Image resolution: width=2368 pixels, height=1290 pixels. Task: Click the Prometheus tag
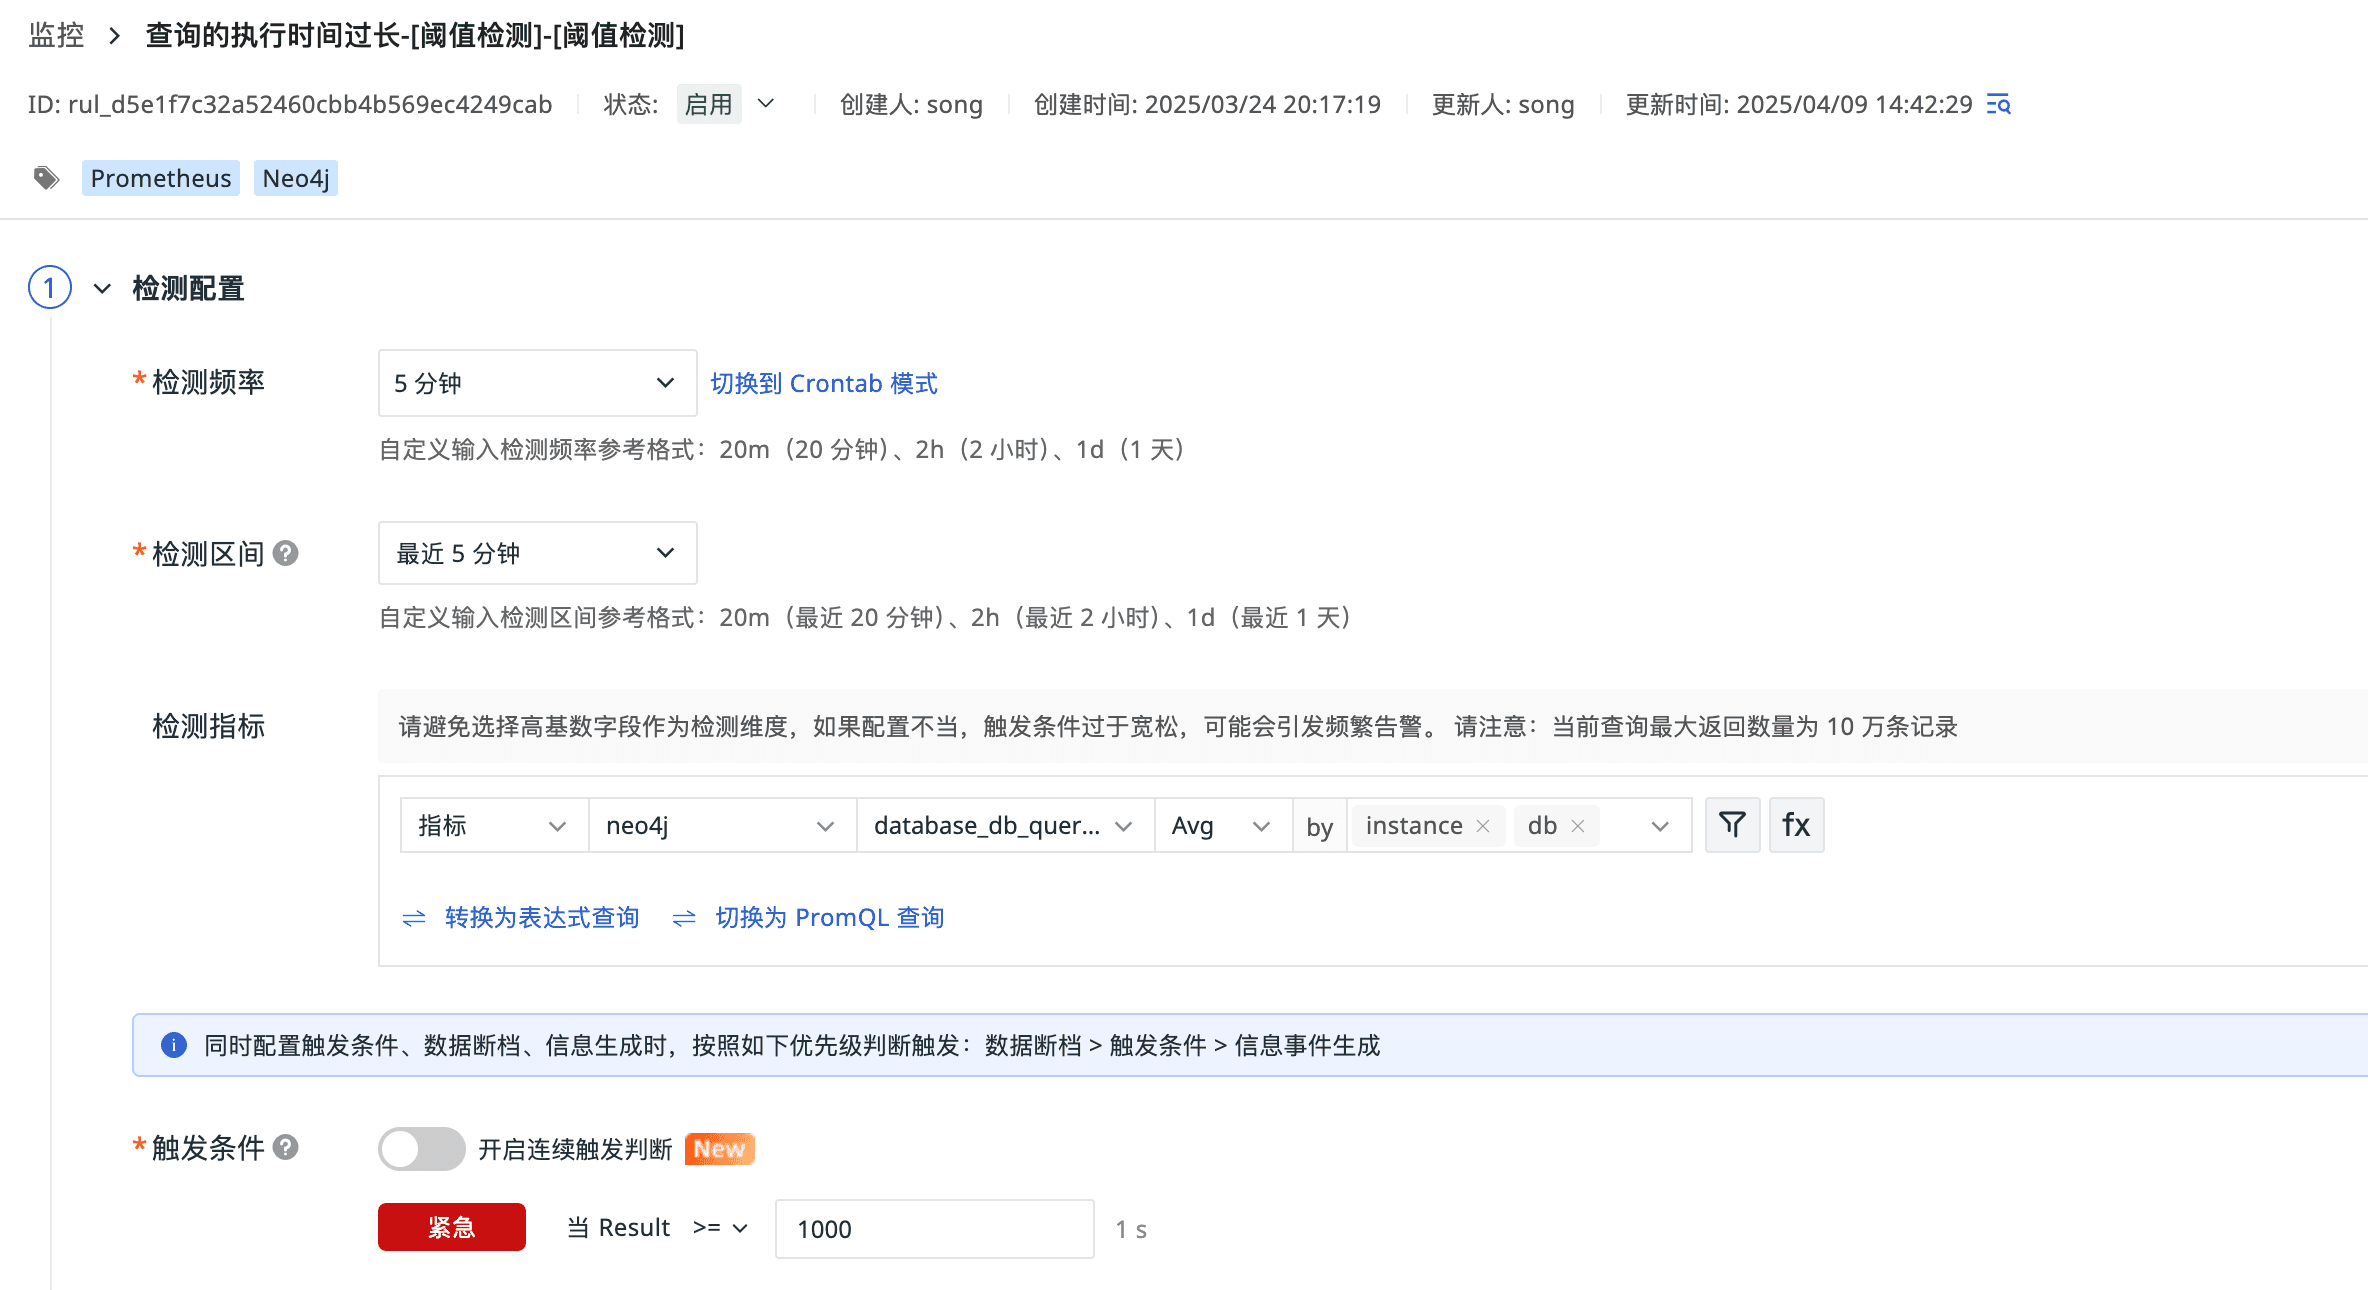161,178
